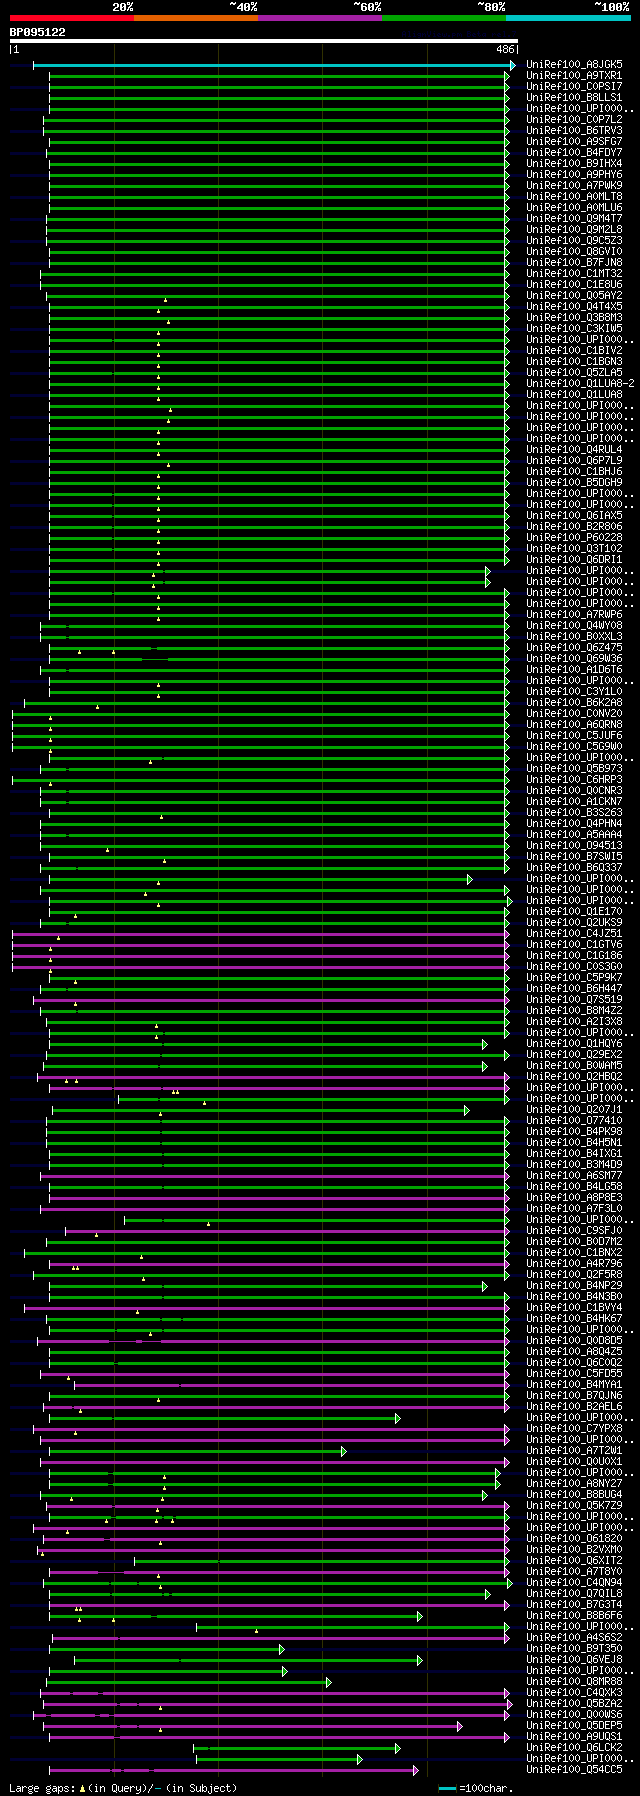
Task: Select the UniRef100_A7F3L0 label
Action: tap(574, 1209)
